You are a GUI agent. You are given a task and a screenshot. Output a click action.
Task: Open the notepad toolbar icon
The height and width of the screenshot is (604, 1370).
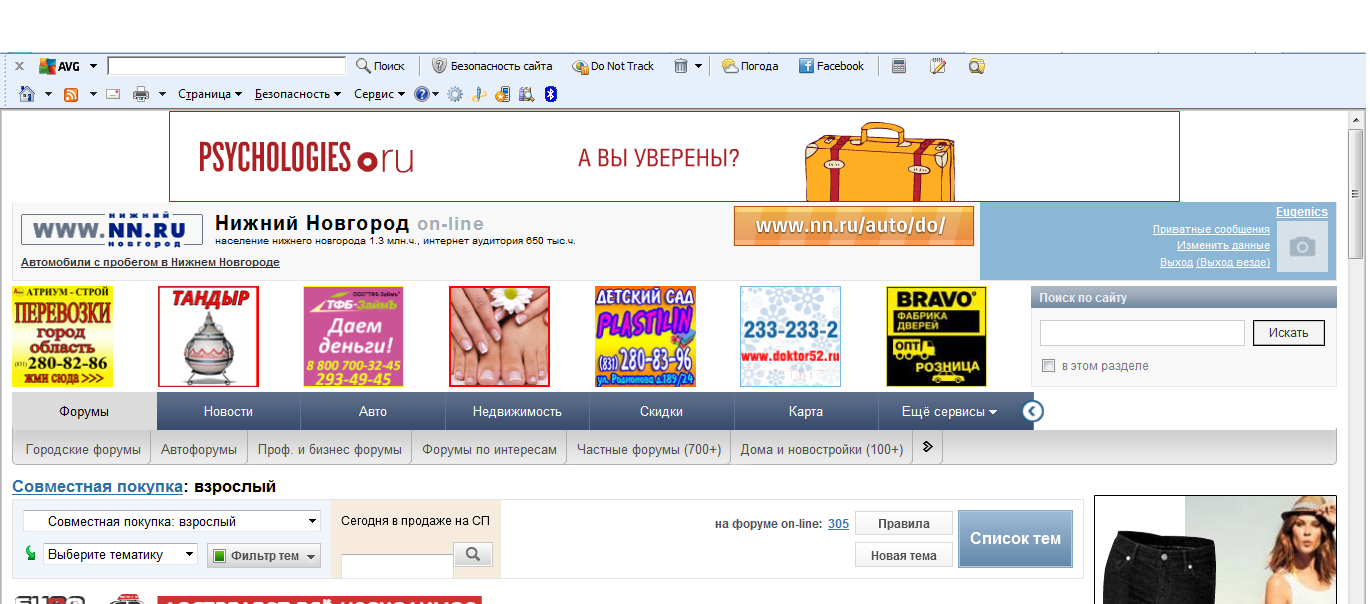click(938, 66)
